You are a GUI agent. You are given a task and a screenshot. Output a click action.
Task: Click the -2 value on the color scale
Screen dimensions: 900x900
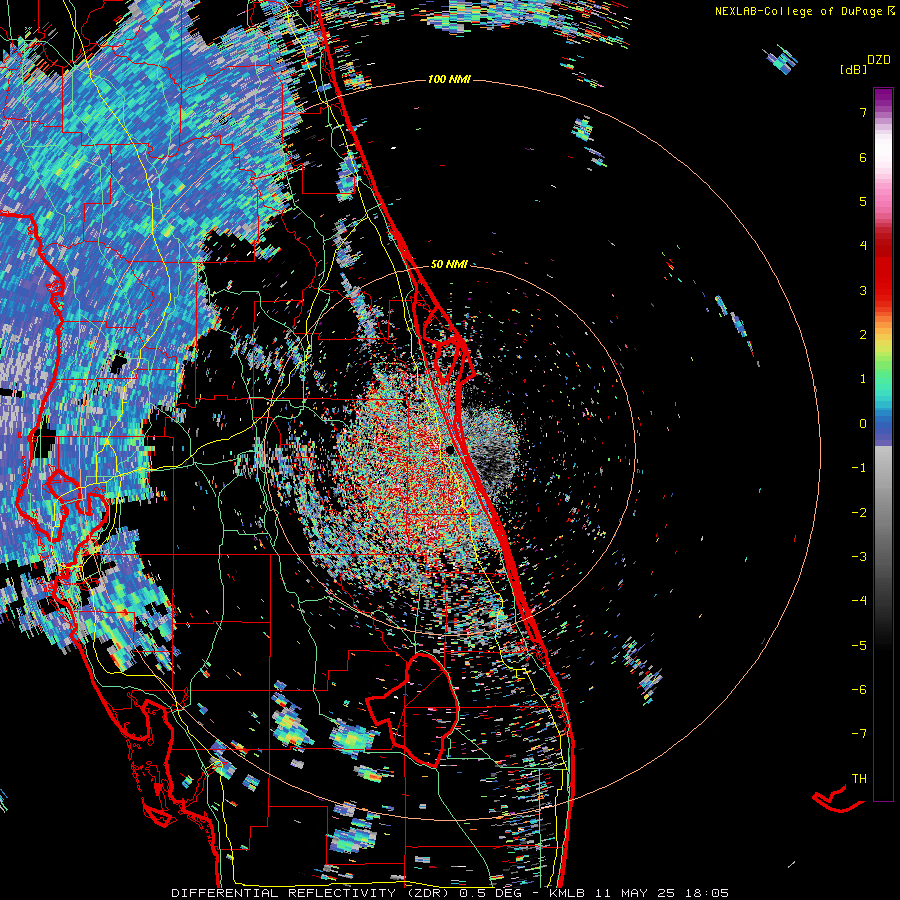coord(859,512)
